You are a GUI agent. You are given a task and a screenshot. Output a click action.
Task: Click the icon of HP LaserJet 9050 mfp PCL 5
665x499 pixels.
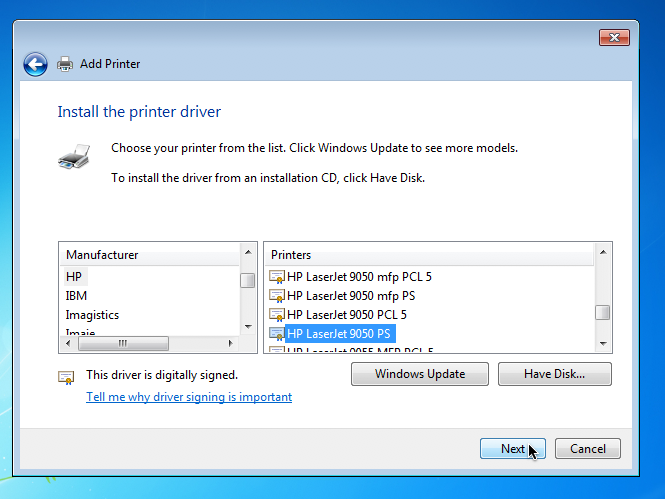277,277
